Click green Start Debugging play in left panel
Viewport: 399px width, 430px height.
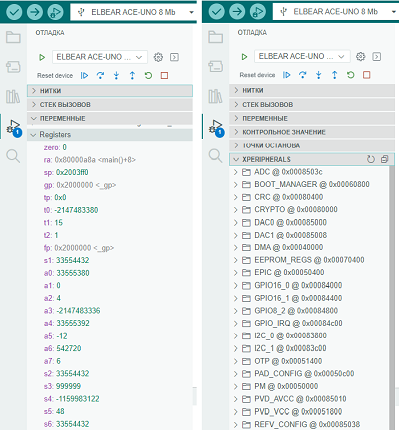42,57
